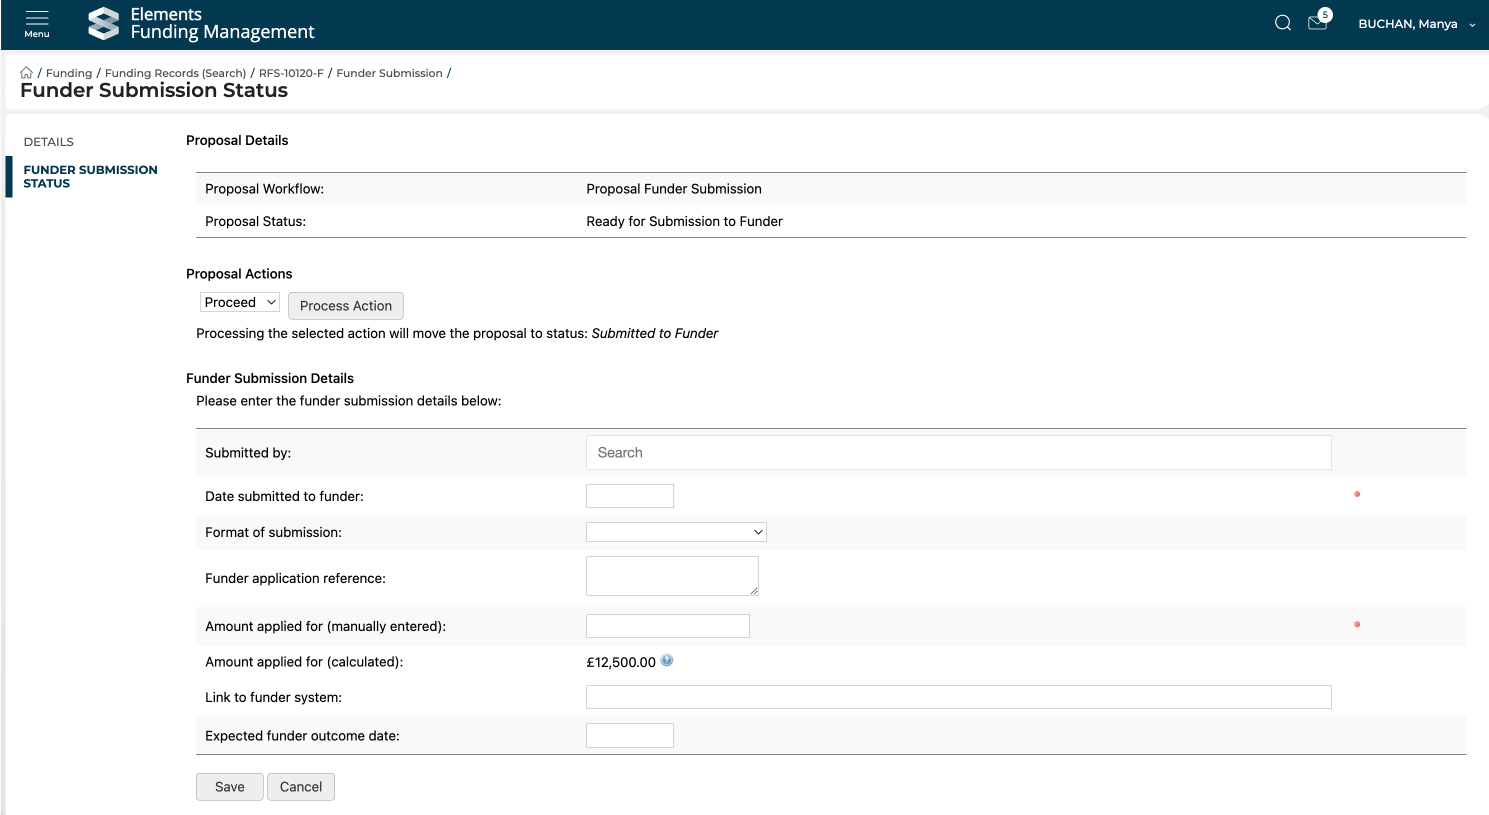
Task: Click the Cancel button
Action: pos(301,787)
